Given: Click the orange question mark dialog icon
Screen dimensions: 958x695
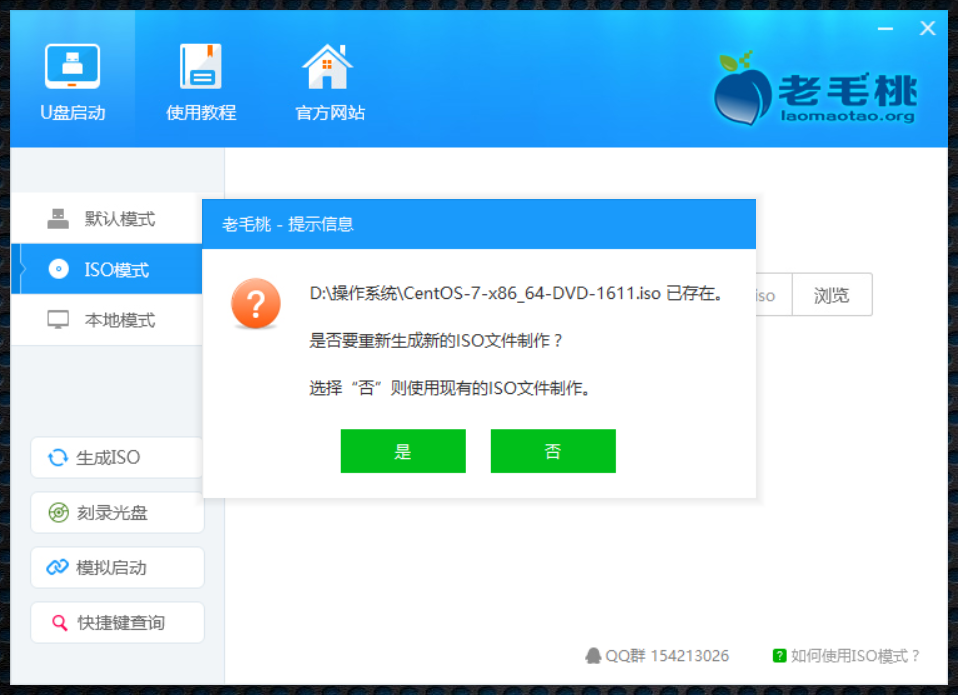Looking at the screenshot, I should point(256,304).
